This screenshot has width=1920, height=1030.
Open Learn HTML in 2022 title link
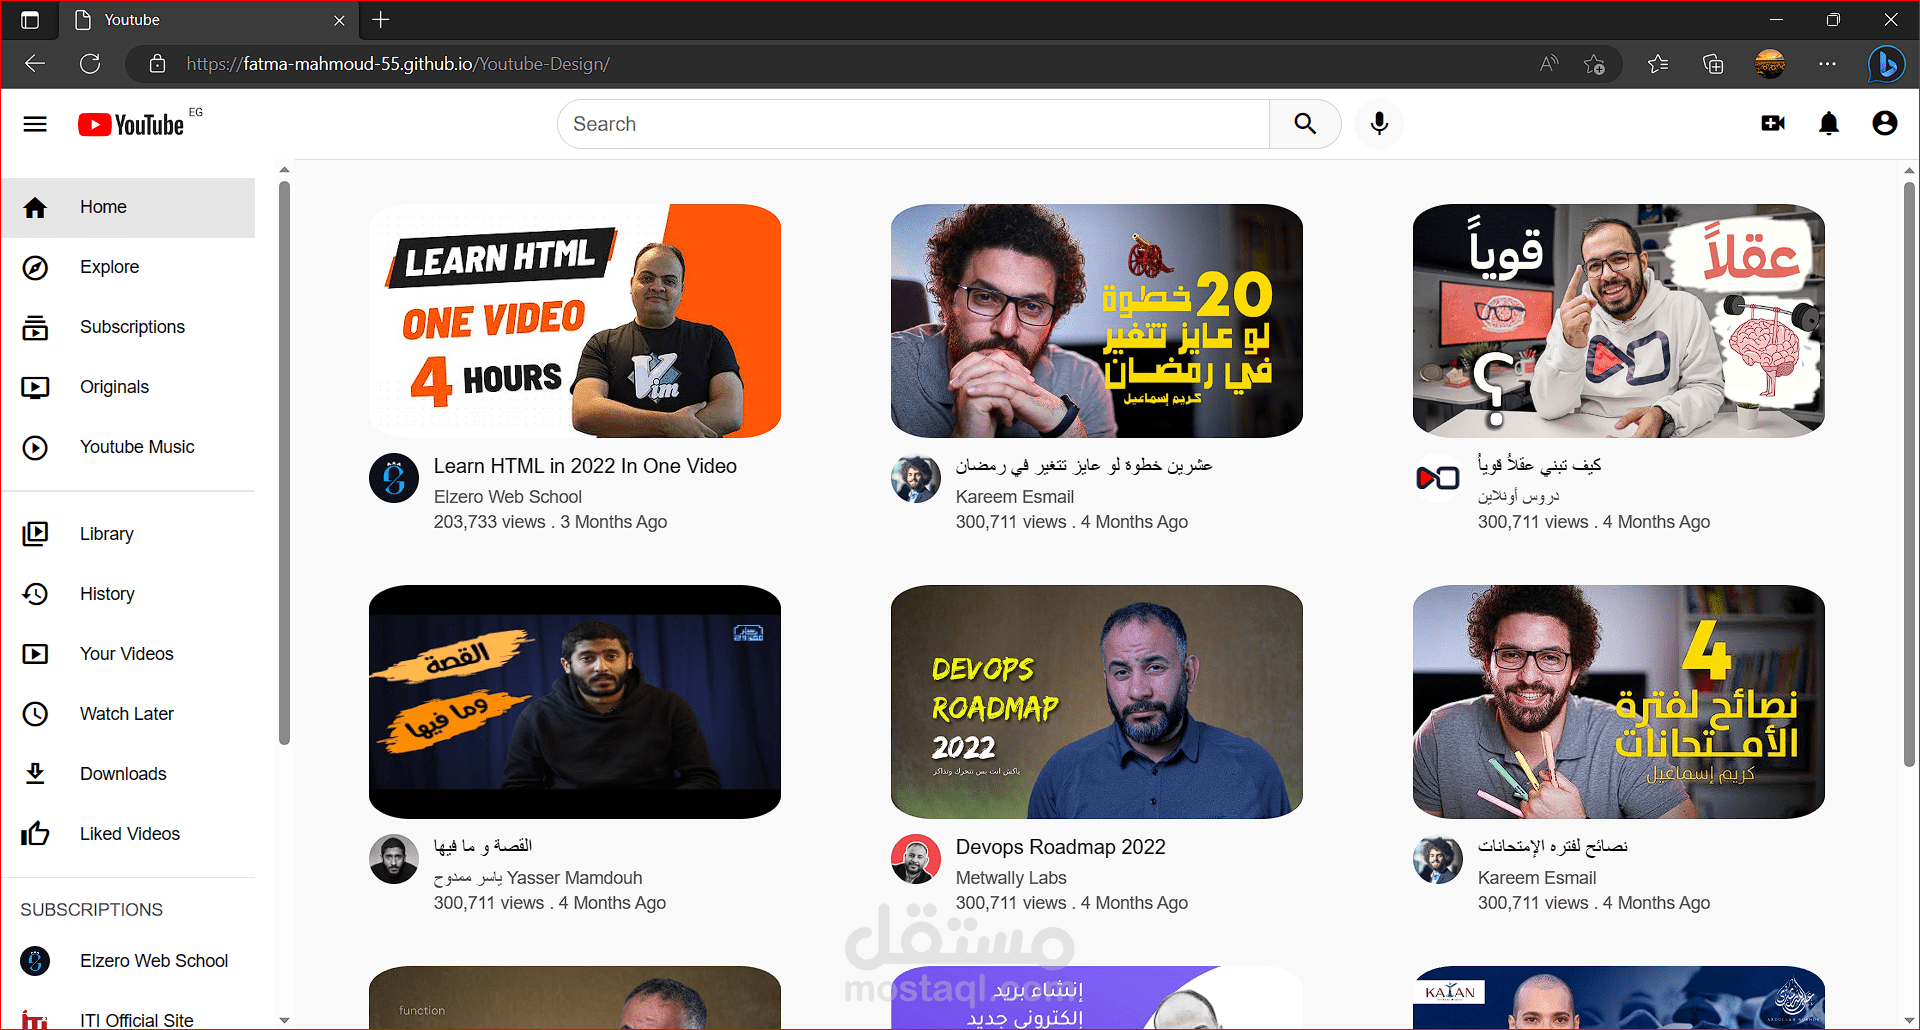(x=585, y=466)
